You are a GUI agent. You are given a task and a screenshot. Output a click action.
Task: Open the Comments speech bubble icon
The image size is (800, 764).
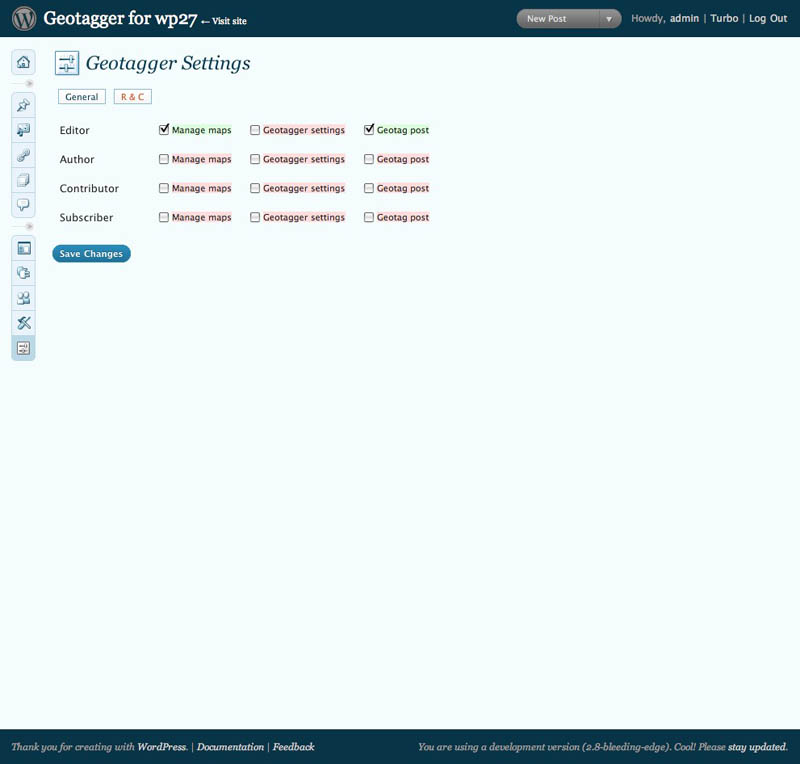point(23,205)
